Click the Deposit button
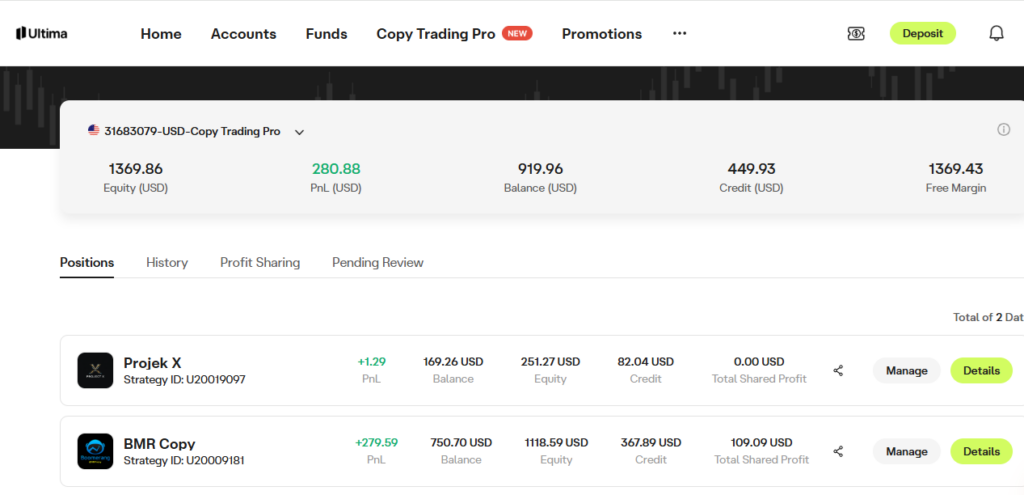The width and height of the screenshot is (1024, 495). [923, 33]
